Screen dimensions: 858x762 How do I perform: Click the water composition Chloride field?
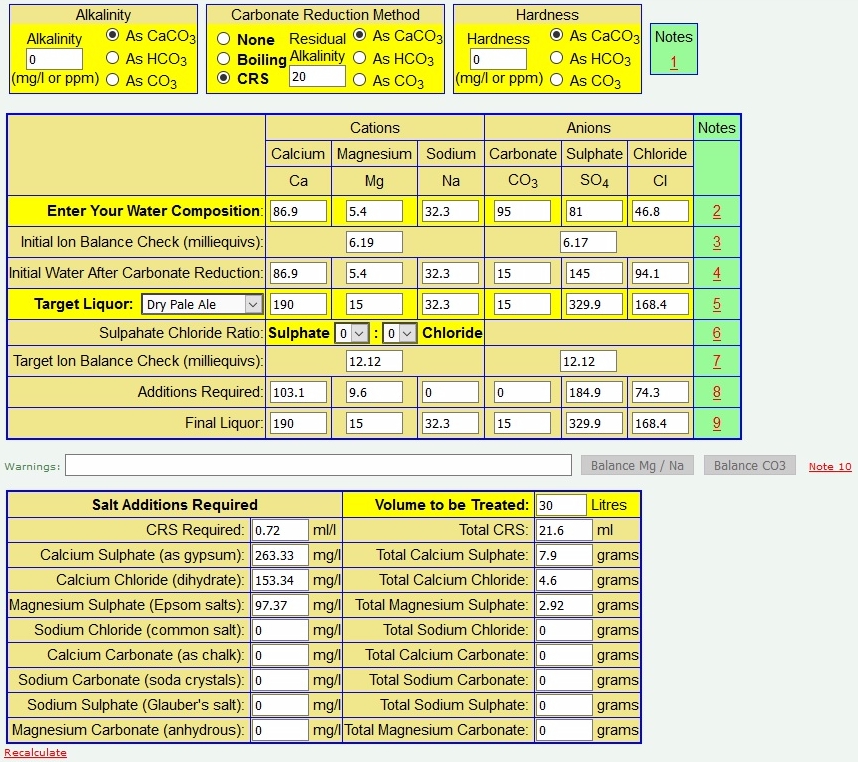tap(660, 211)
